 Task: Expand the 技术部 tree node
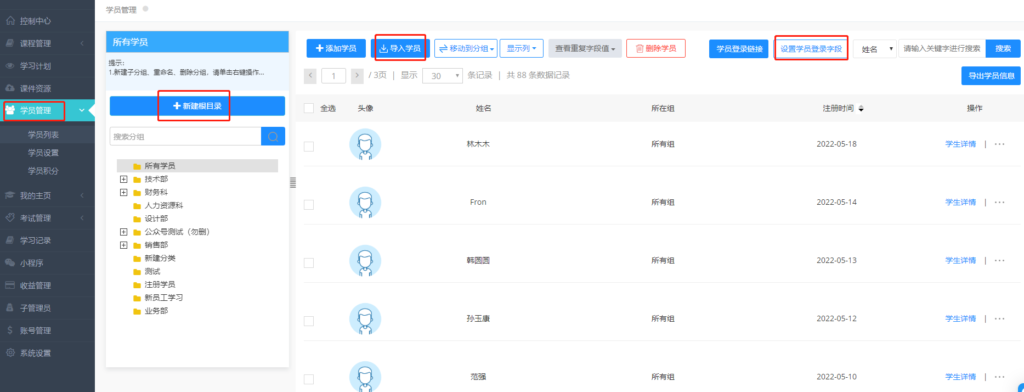(123, 179)
